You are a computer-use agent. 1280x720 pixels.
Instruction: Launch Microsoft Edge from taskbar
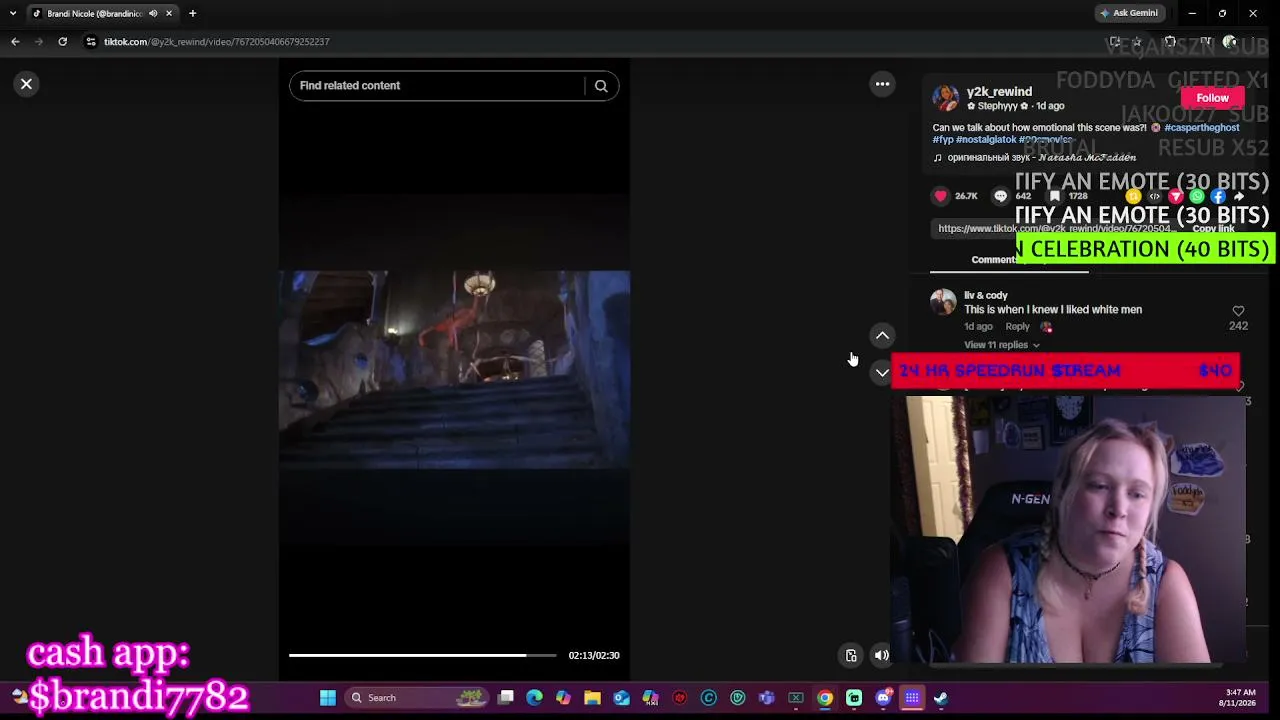535,698
